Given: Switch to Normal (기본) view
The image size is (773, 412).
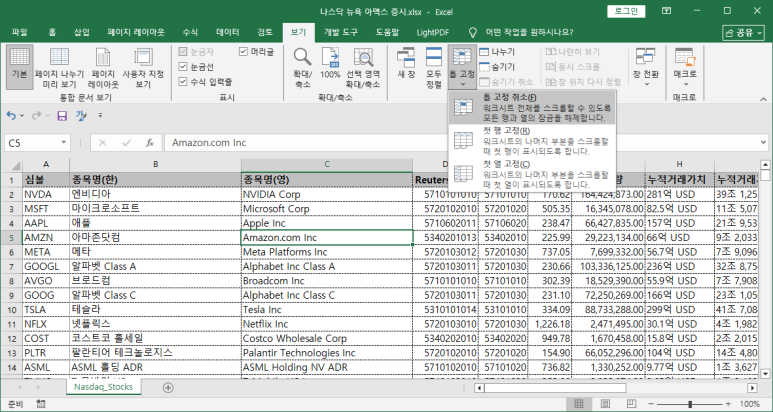Looking at the screenshot, I should coord(20,68).
